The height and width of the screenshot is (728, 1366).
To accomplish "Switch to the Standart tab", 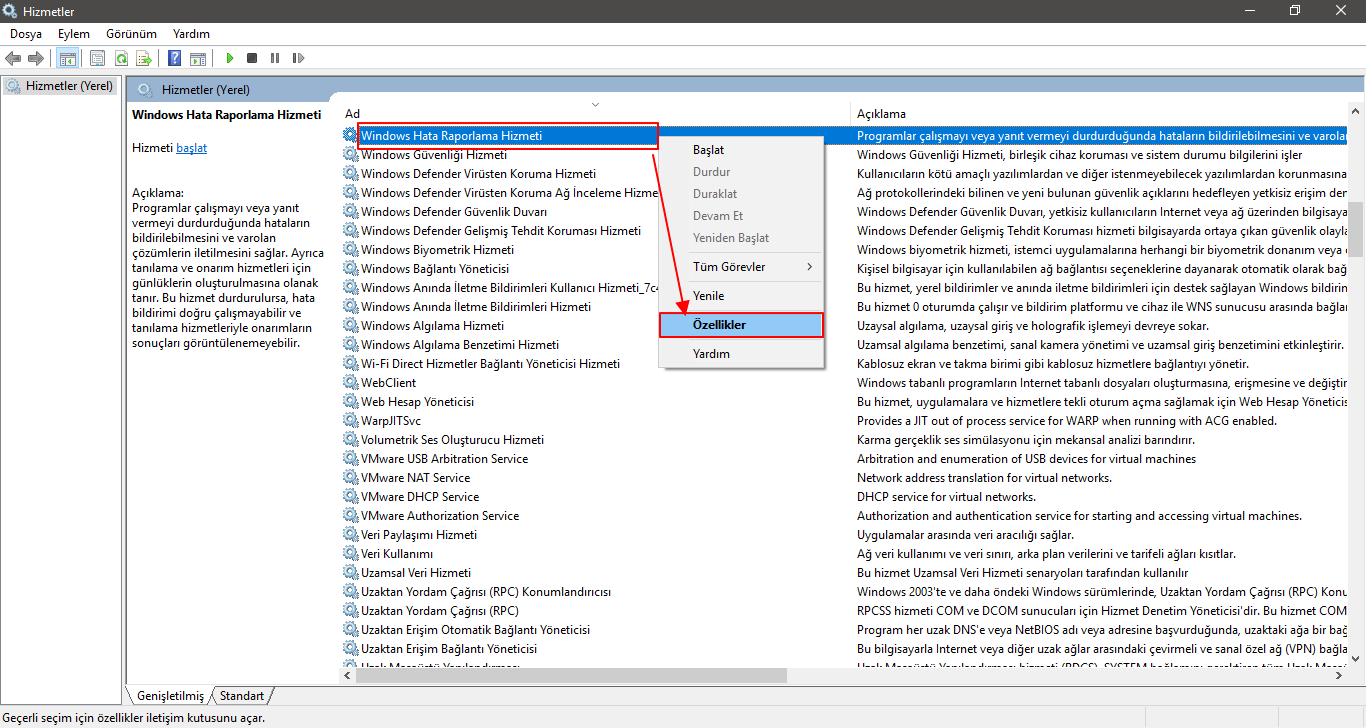I will (242, 695).
